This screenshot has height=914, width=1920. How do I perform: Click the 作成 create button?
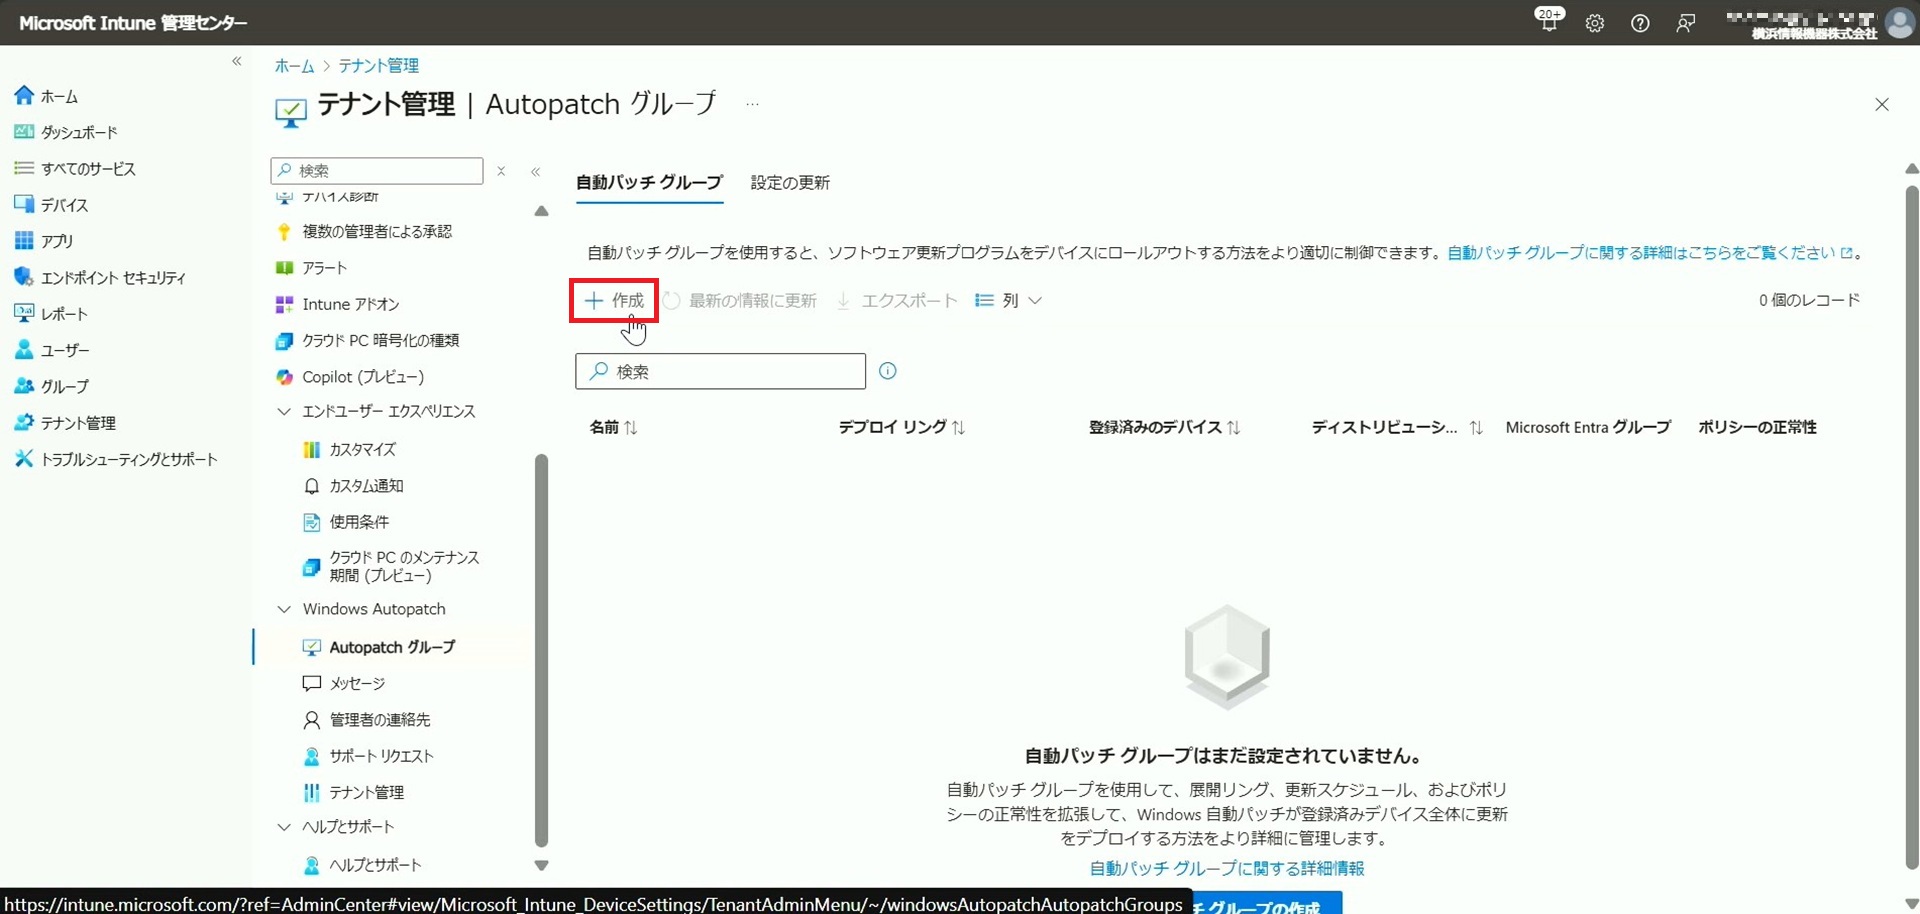(614, 301)
